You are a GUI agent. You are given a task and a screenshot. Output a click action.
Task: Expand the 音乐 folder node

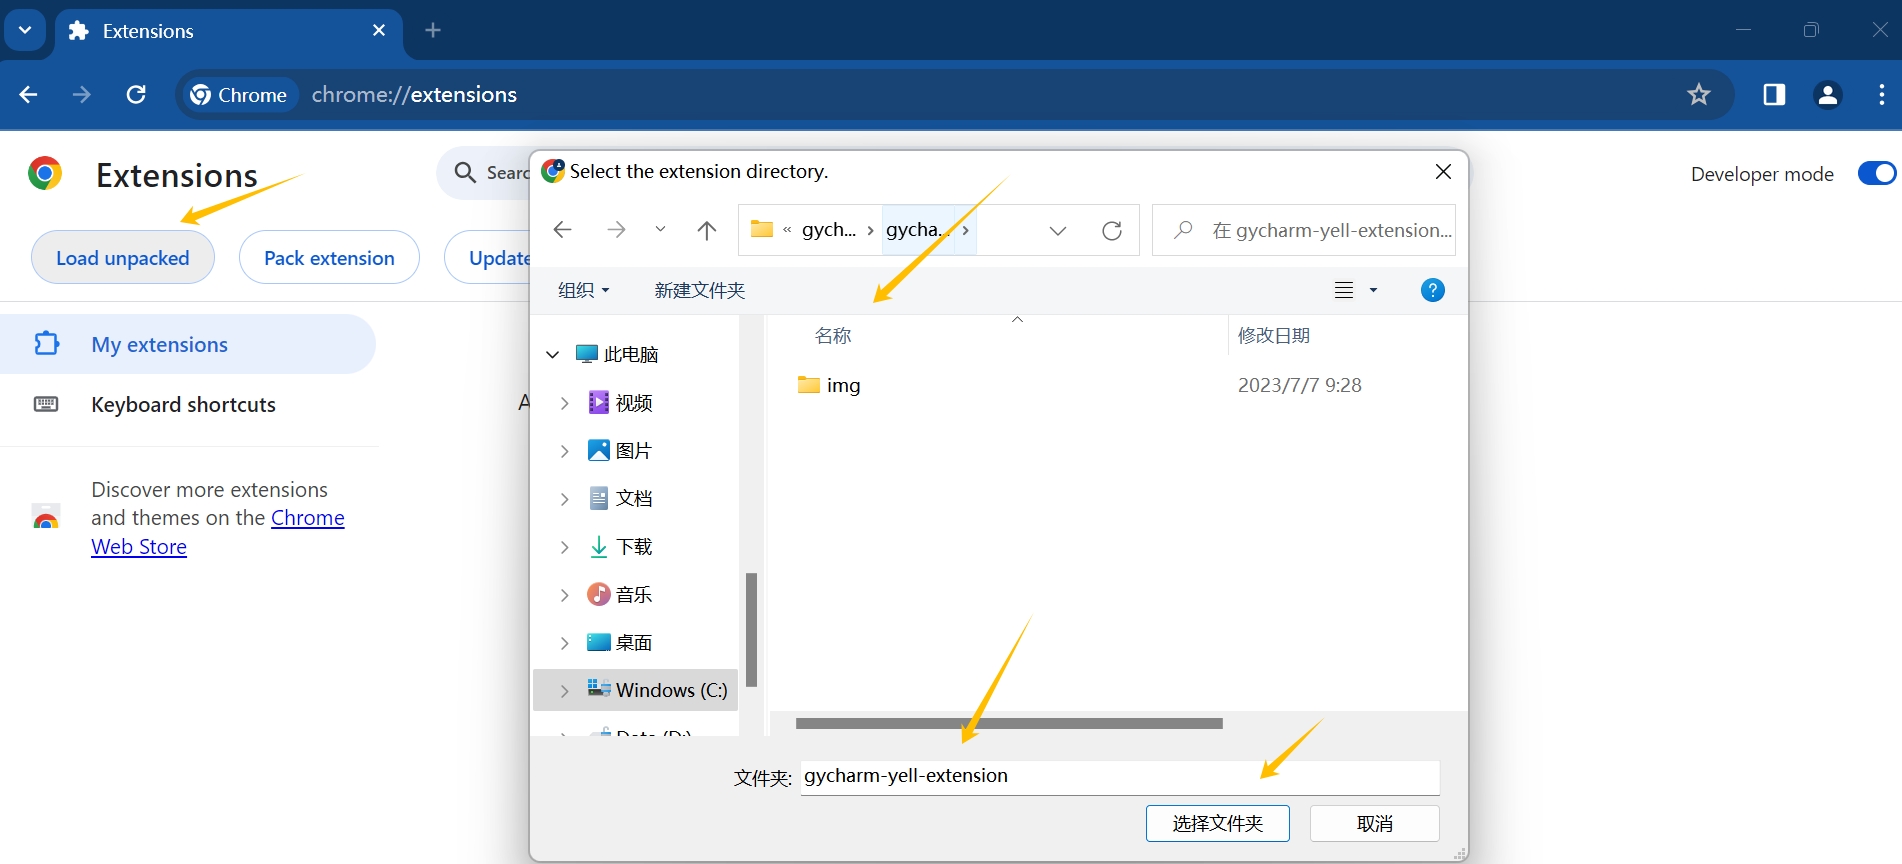point(565,595)
